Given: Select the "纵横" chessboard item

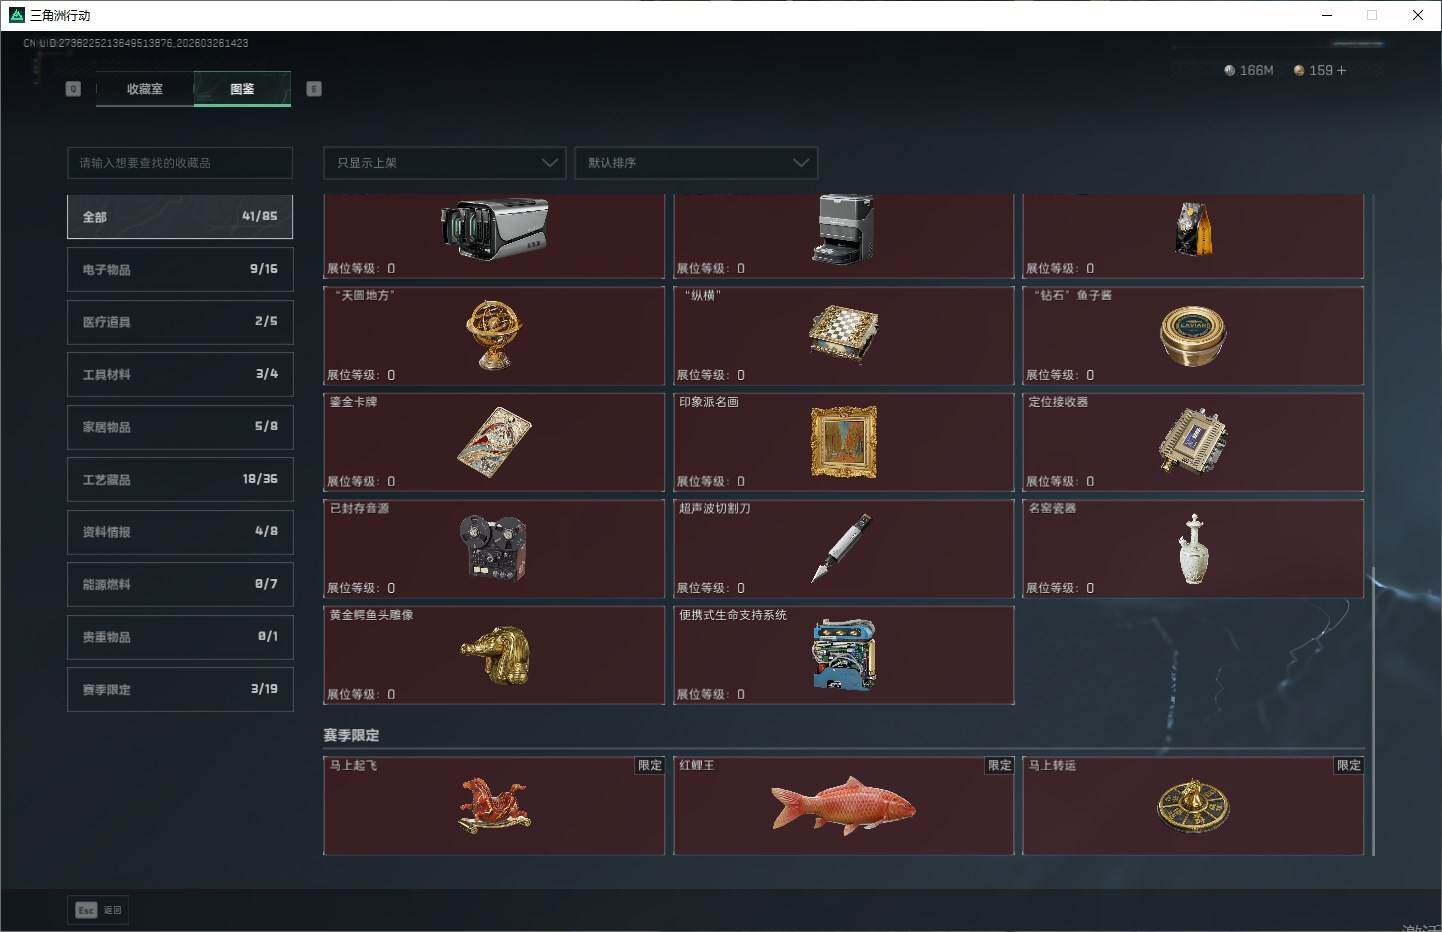Looking at the screenshot, I should tap(844, 336).
